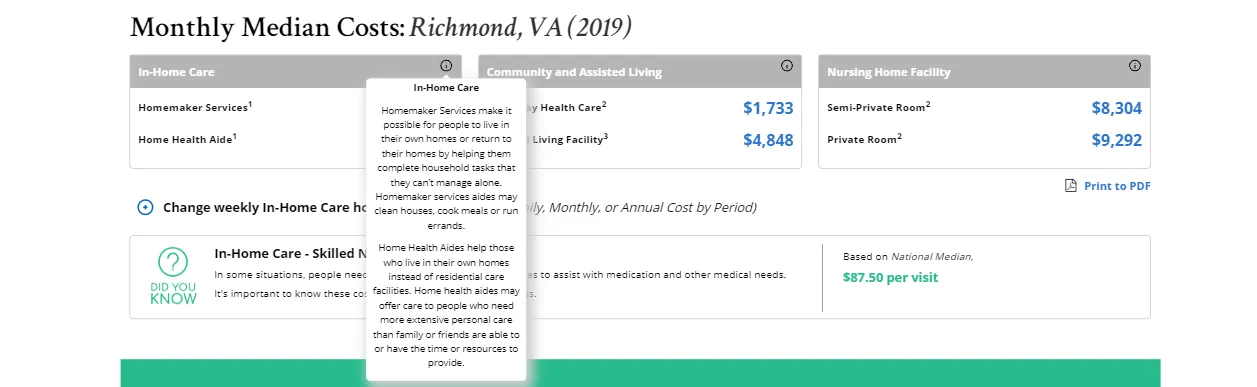The height and width of the screenshot is (387, 1257).
Task: Select the Private Room cost $9,292
Action: tap(1117, 140)
